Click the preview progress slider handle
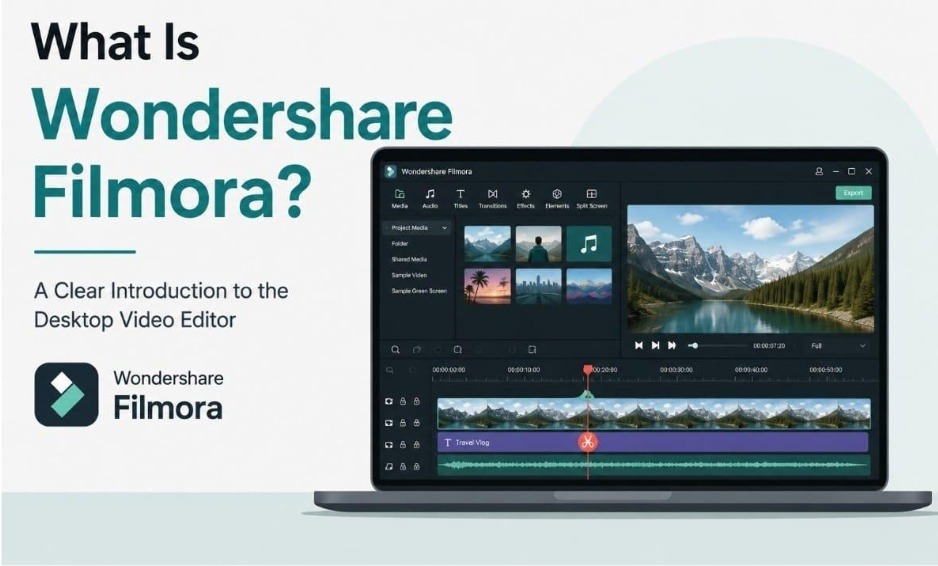This screenshot has height=566, width=938. [695, 345]
